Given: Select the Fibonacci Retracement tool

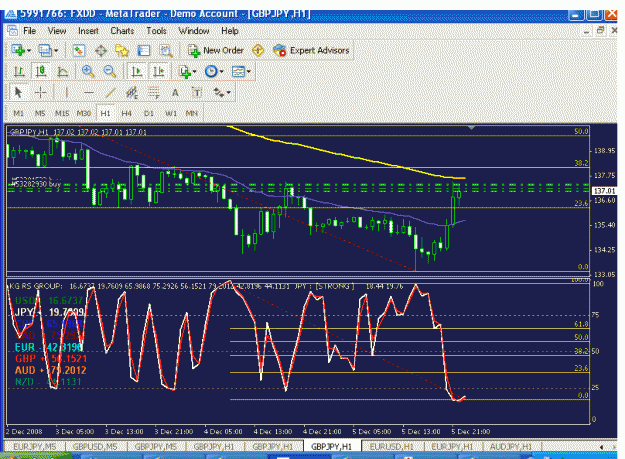Looking at the screenshot, I should 154,93.
